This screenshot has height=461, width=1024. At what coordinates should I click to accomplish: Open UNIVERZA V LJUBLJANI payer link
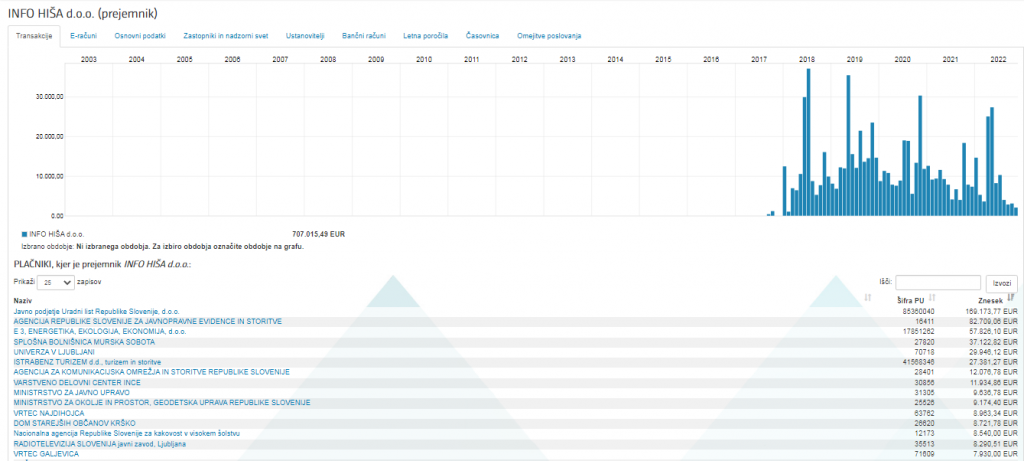54,352
